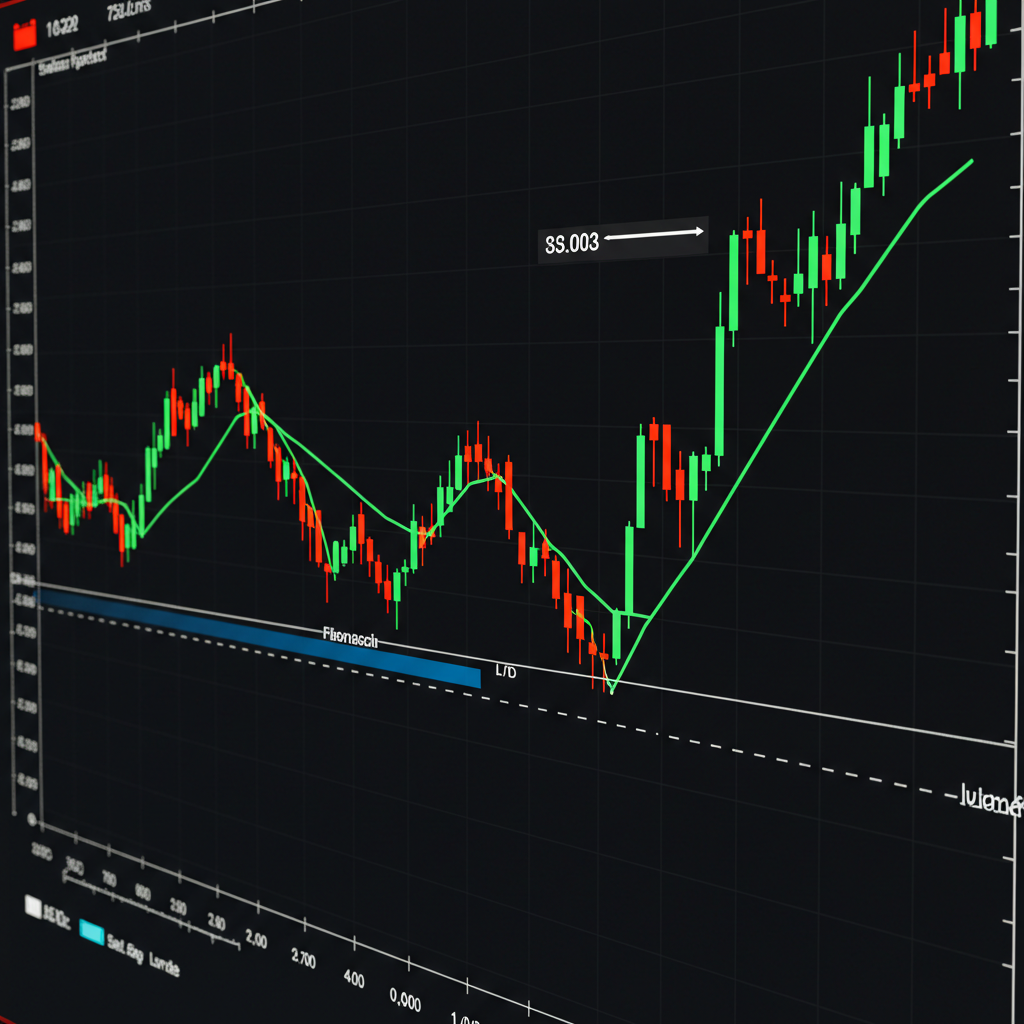Click the label at the dashed line's right end
The image size is (1024, 1024).
tap(991, 799)
